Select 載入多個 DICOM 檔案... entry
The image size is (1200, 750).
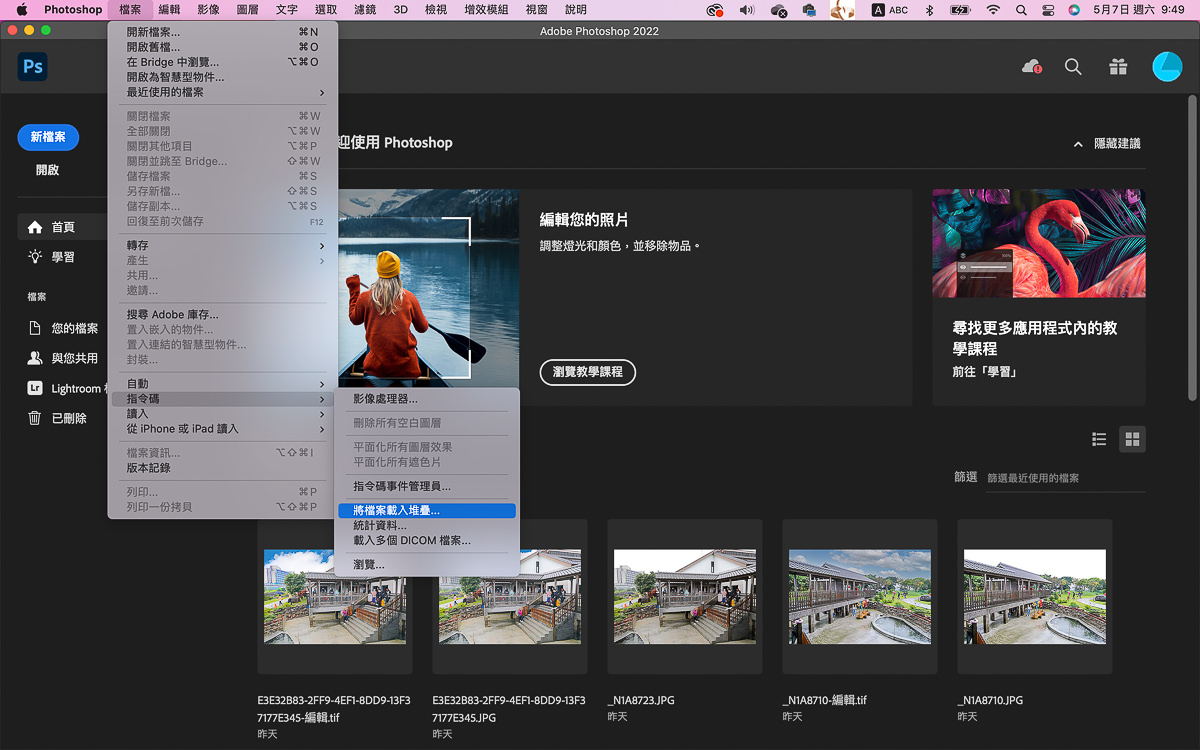(x=427, y=541)
